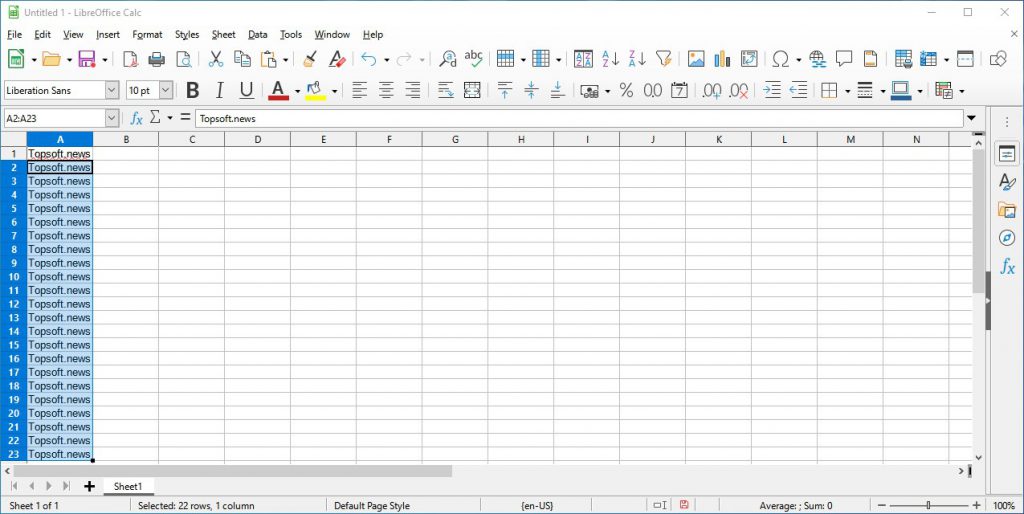
Task: Open the Tools menu
Action: (291, 35)
